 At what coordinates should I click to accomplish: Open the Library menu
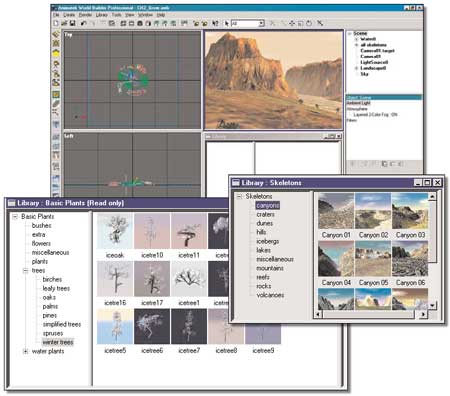102,15
